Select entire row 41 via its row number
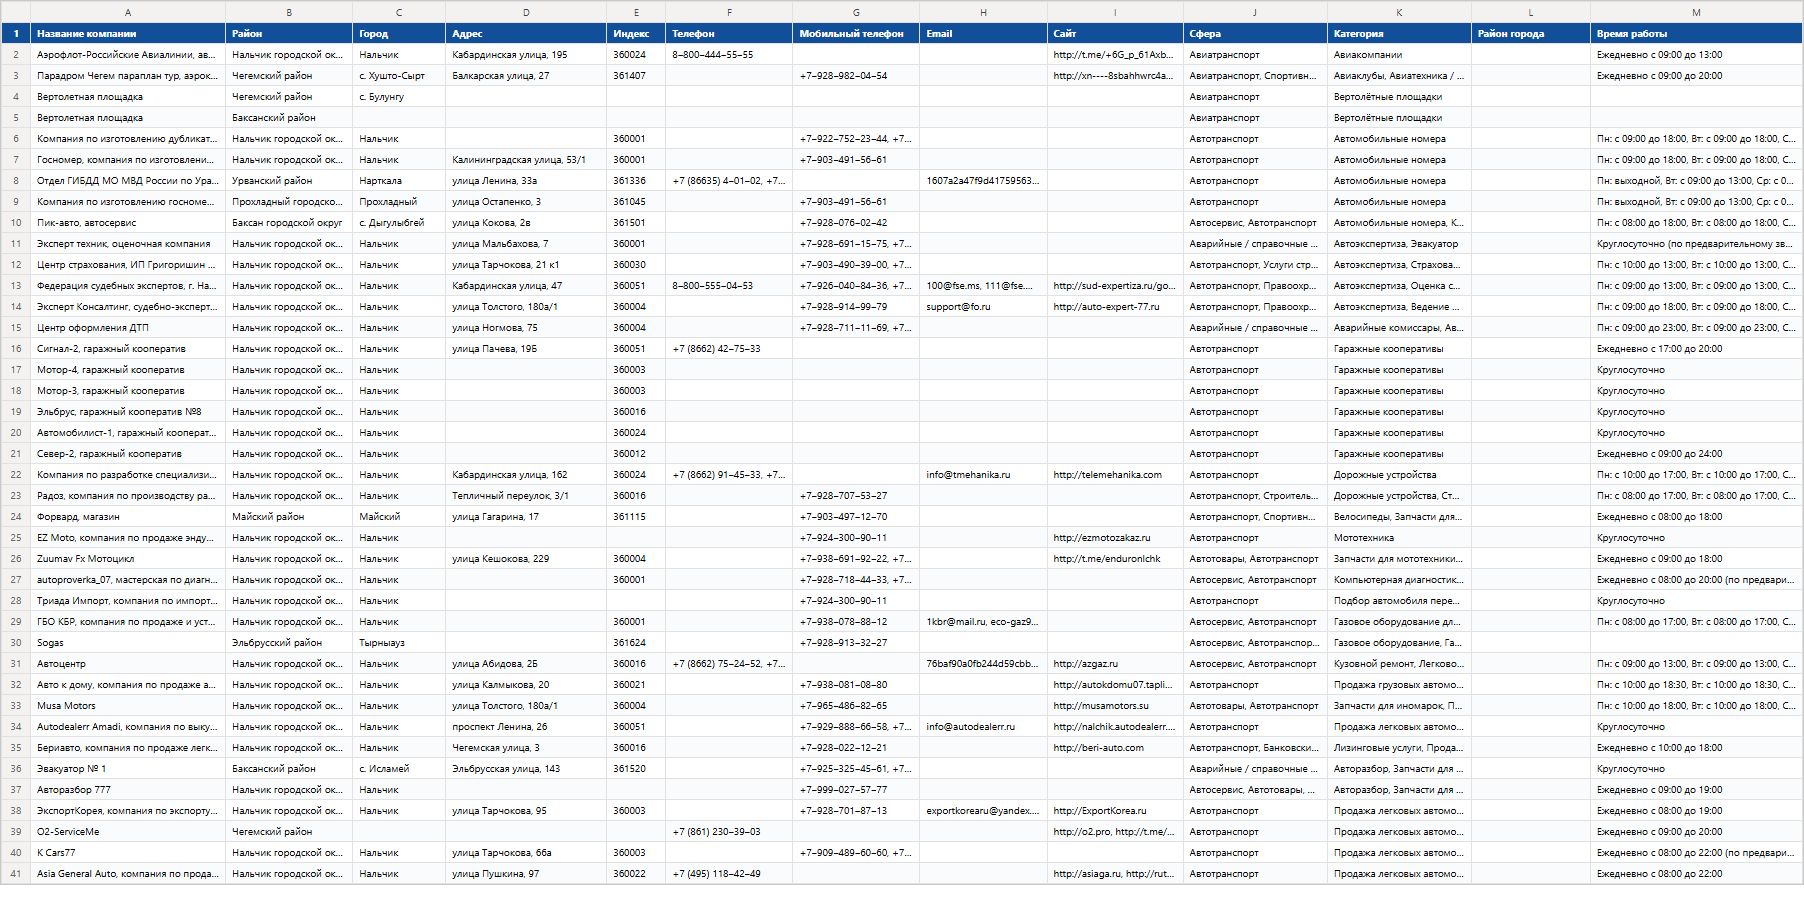This screenshot has width=1804, height=902. (x=15, y=874)
